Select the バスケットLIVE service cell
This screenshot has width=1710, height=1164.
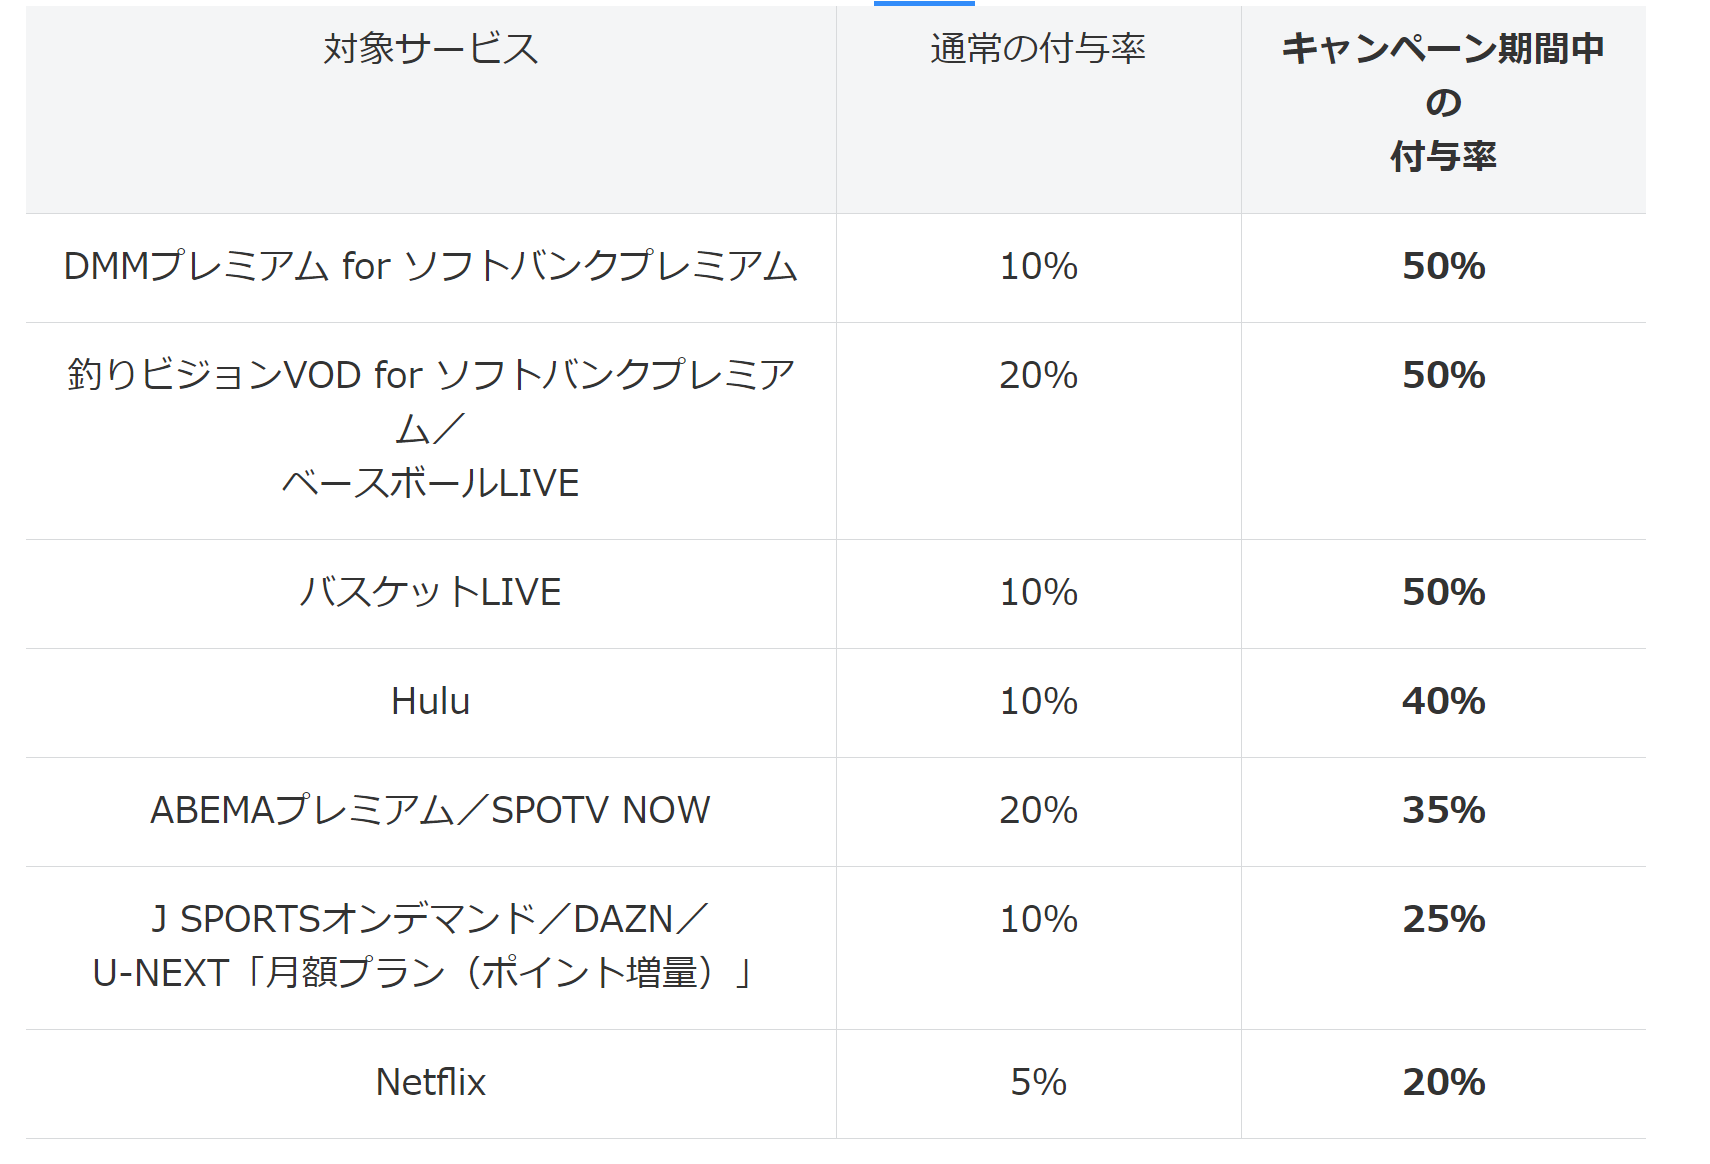point(430,593)
